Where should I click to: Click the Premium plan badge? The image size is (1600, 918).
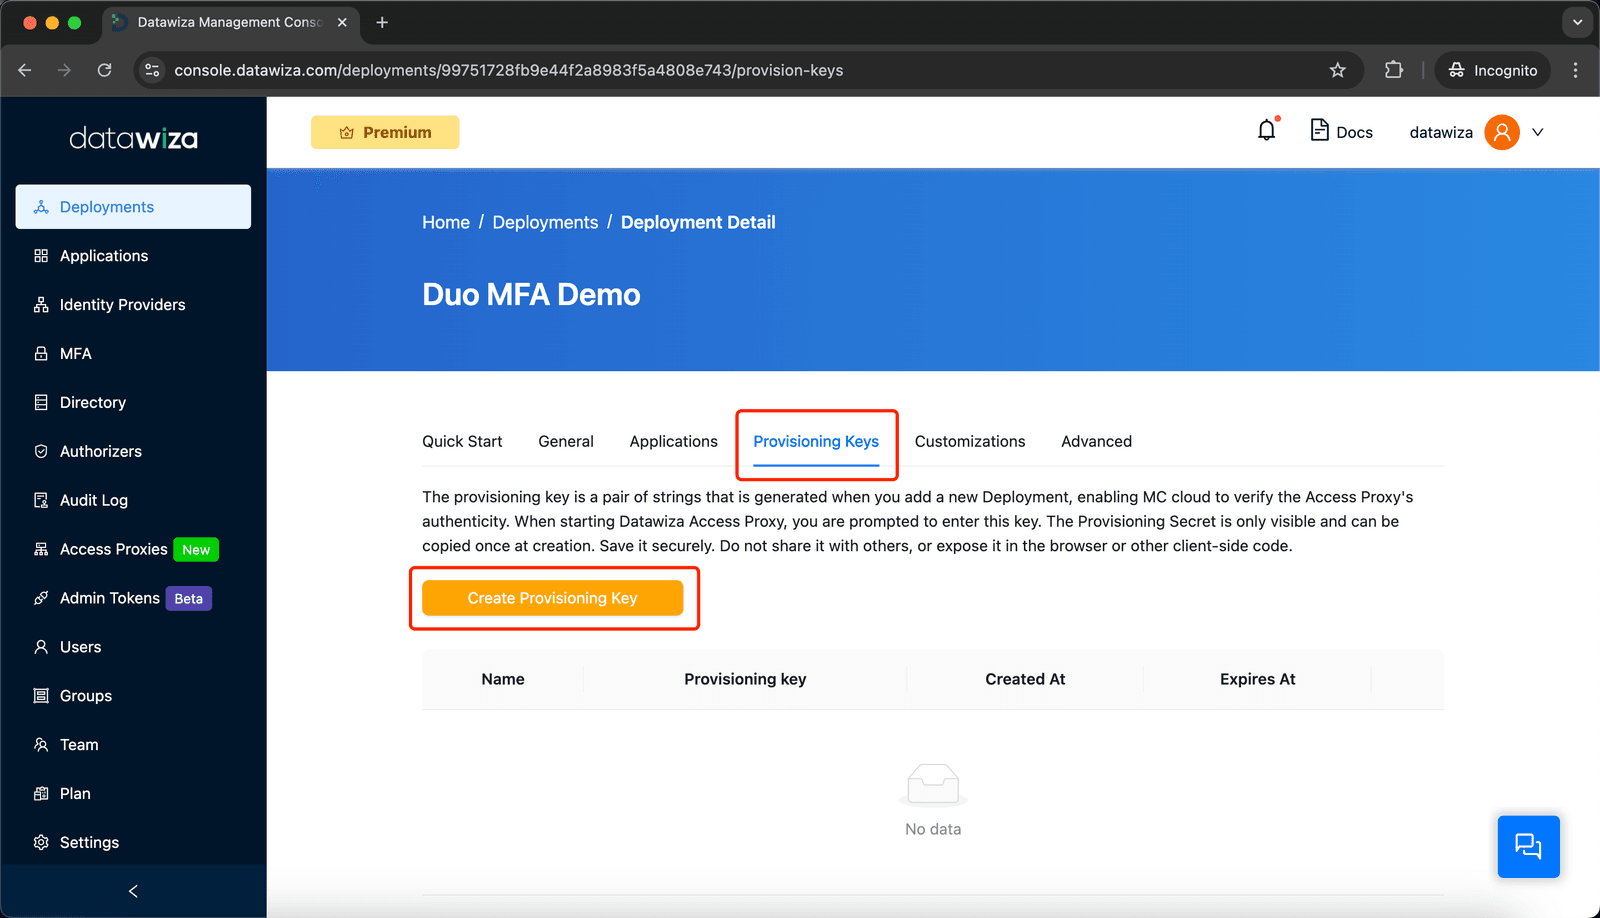tap(385, 132)
